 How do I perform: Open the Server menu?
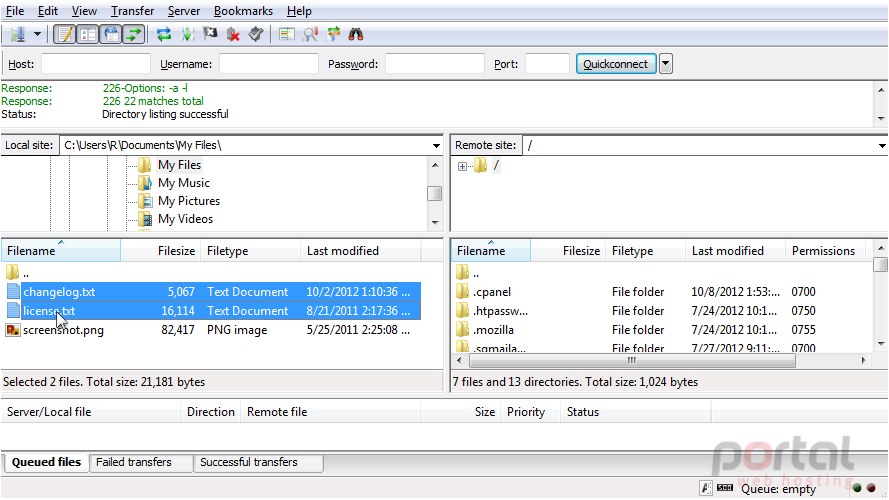[x=184, y=11]
